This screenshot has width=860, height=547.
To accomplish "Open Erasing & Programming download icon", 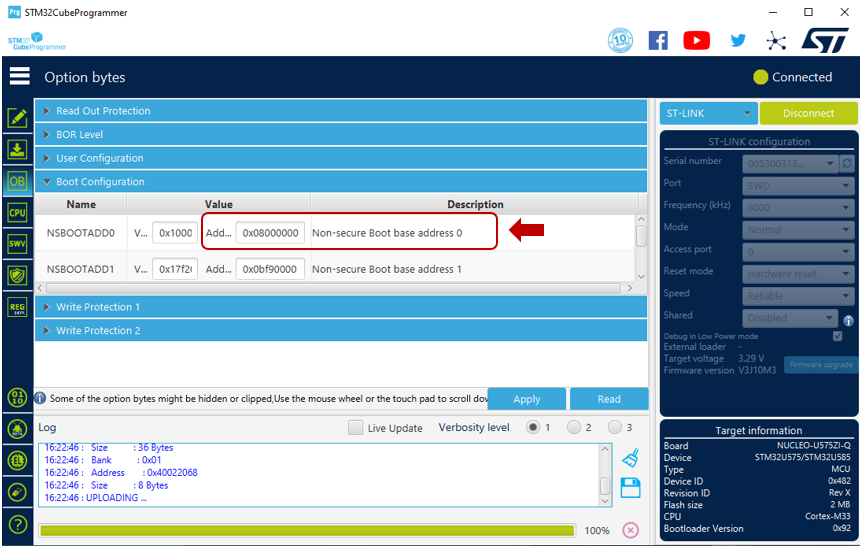I will tap(17, 149).
